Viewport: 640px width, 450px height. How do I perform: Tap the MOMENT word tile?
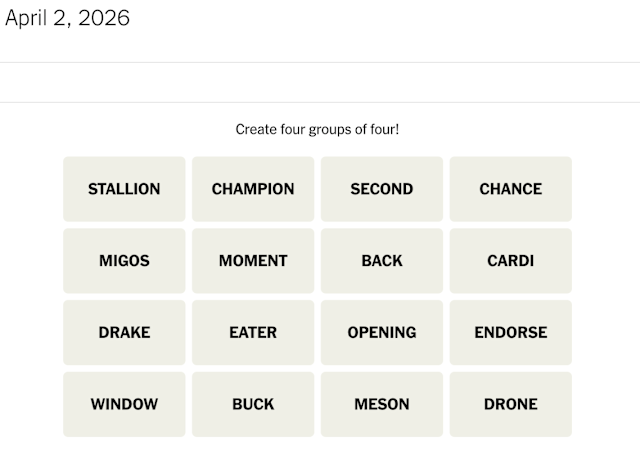coord(253,261)
